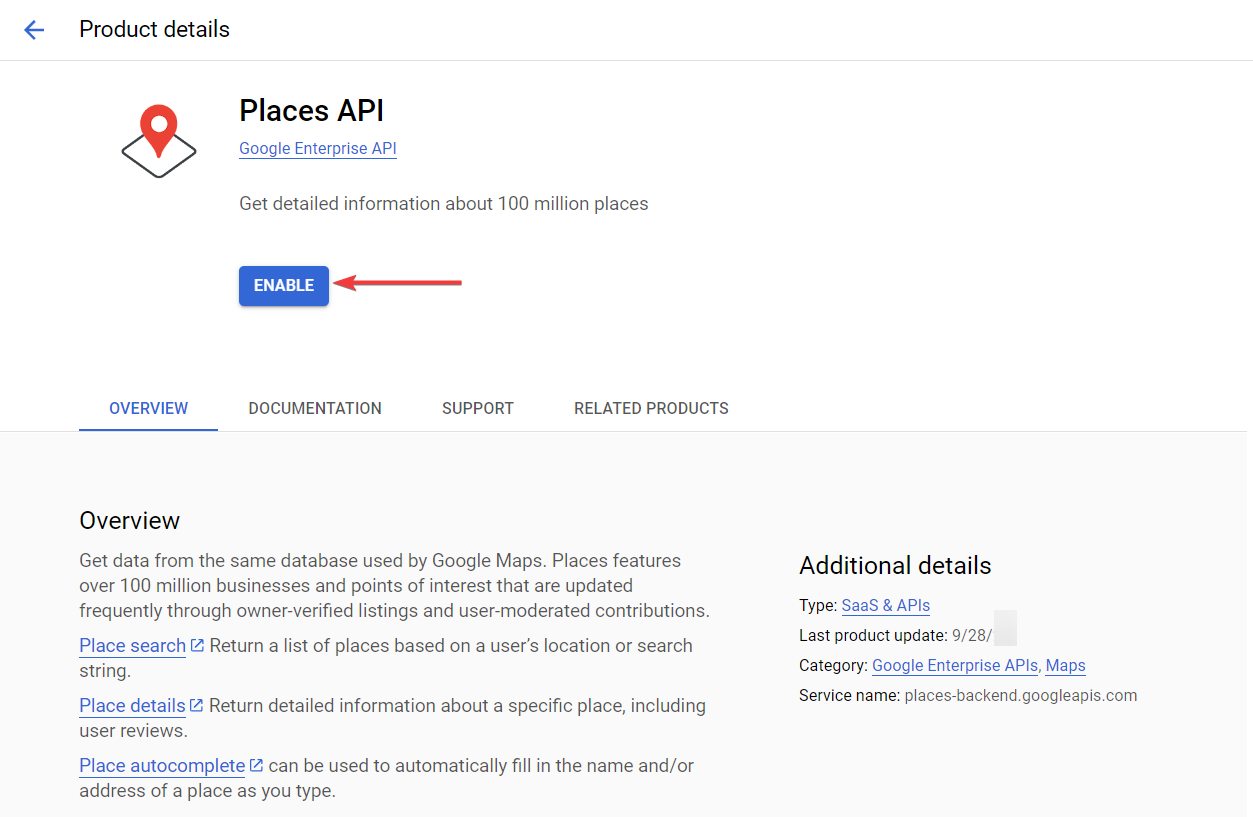Open the Google Enterprise API link under title
This screenshot has width=1253, height=817.
point(318,149)
